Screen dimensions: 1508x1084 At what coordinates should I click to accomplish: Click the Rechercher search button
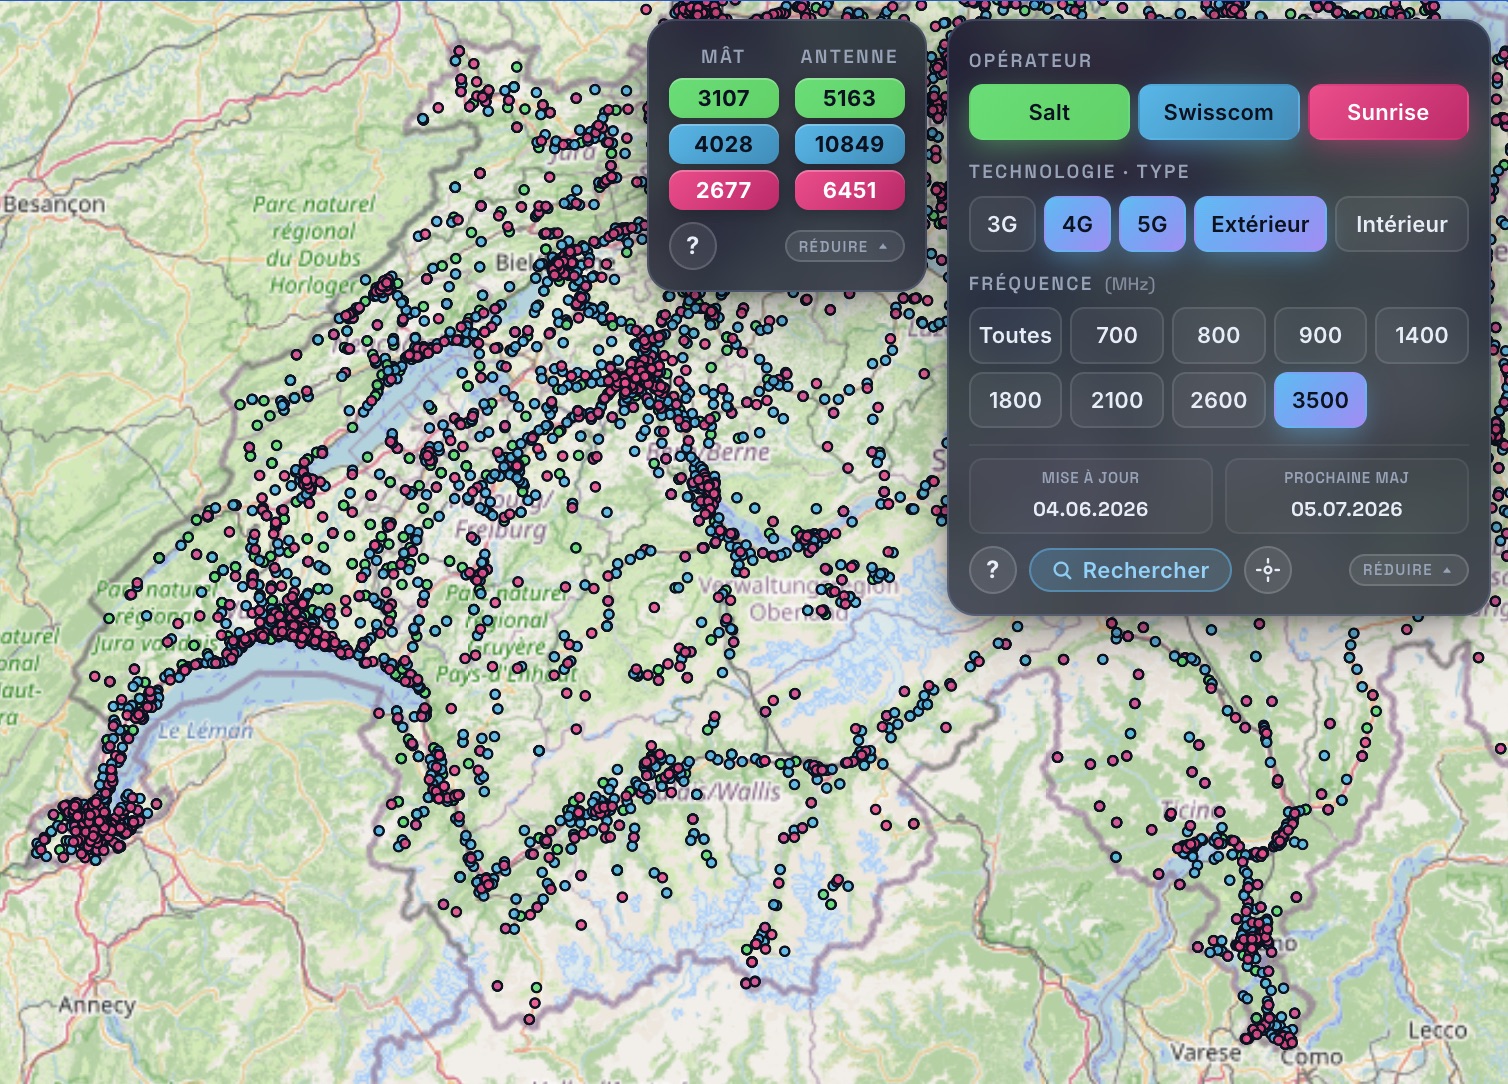pyautogui.click(x=1130, y=570)
